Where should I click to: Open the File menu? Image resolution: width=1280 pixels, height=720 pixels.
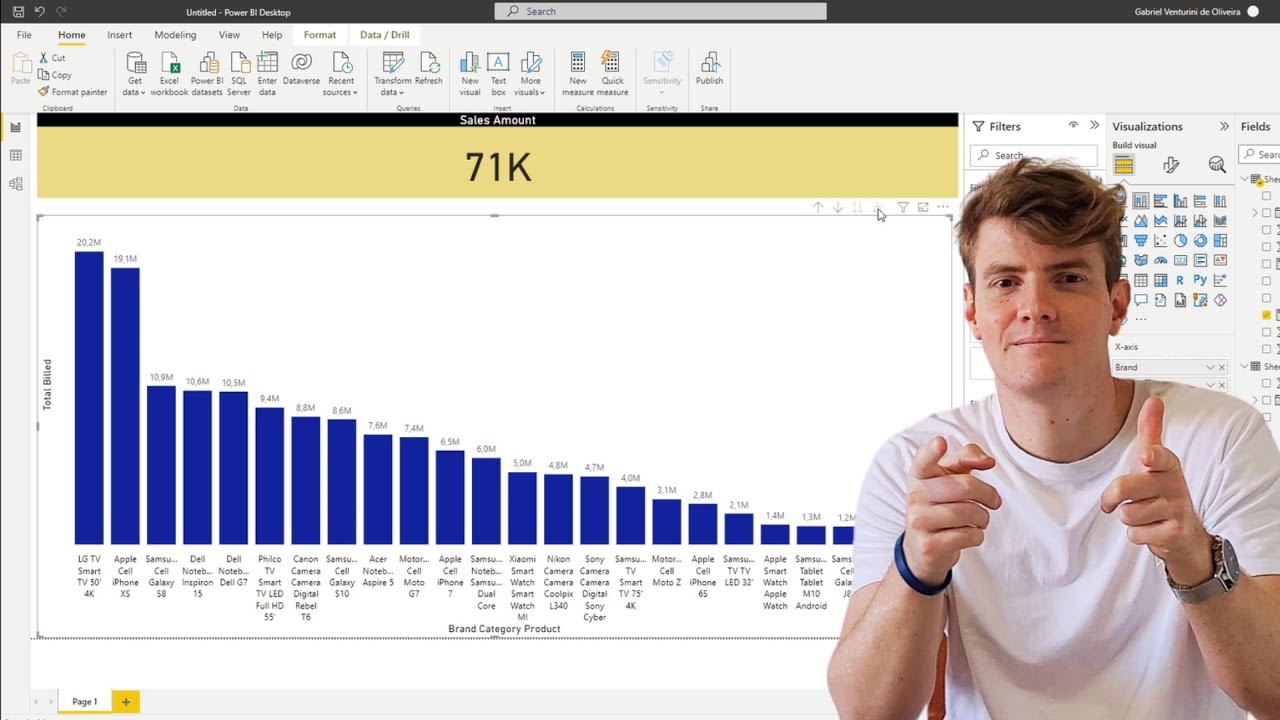pos(24,35)
